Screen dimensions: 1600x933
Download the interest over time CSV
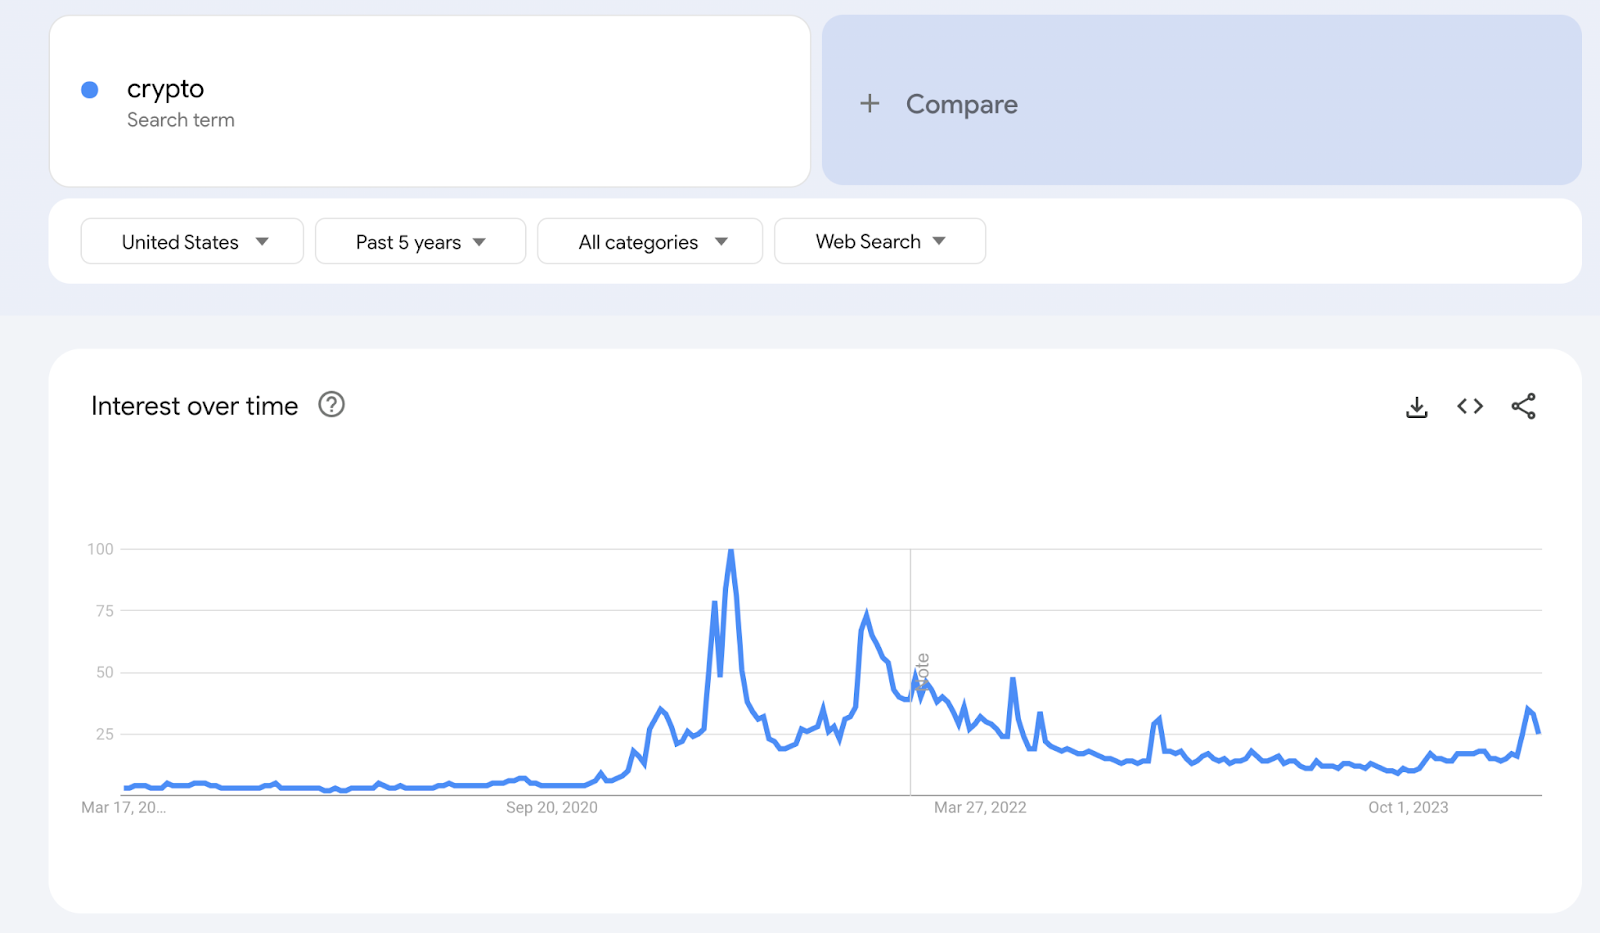pos(1416,407)
